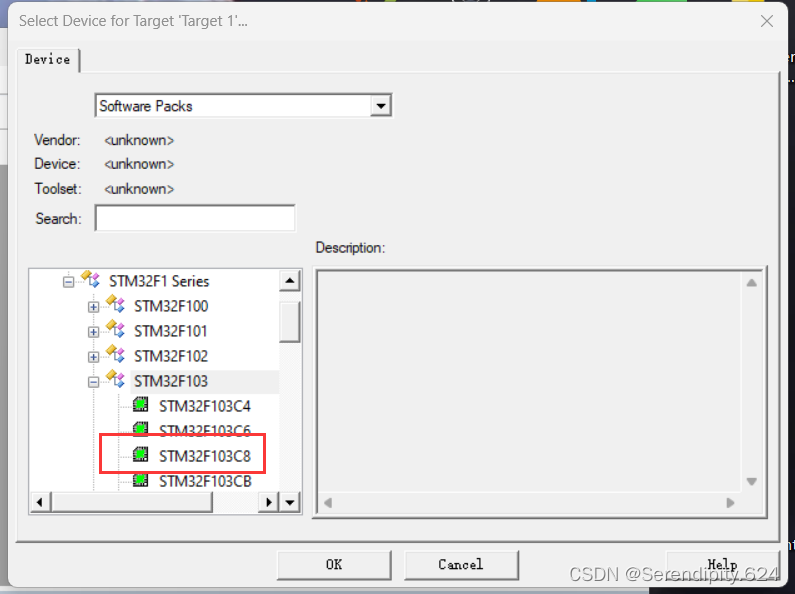
Task: Click device tree scroll down arrow
Action: pos(290,502)
